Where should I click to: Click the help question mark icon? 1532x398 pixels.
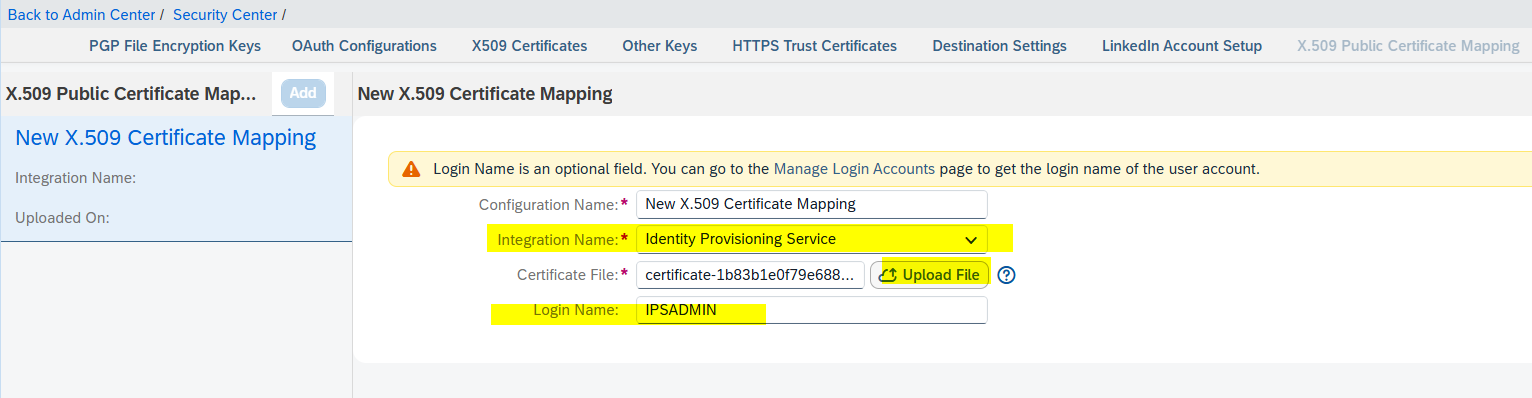(1007, 275)
